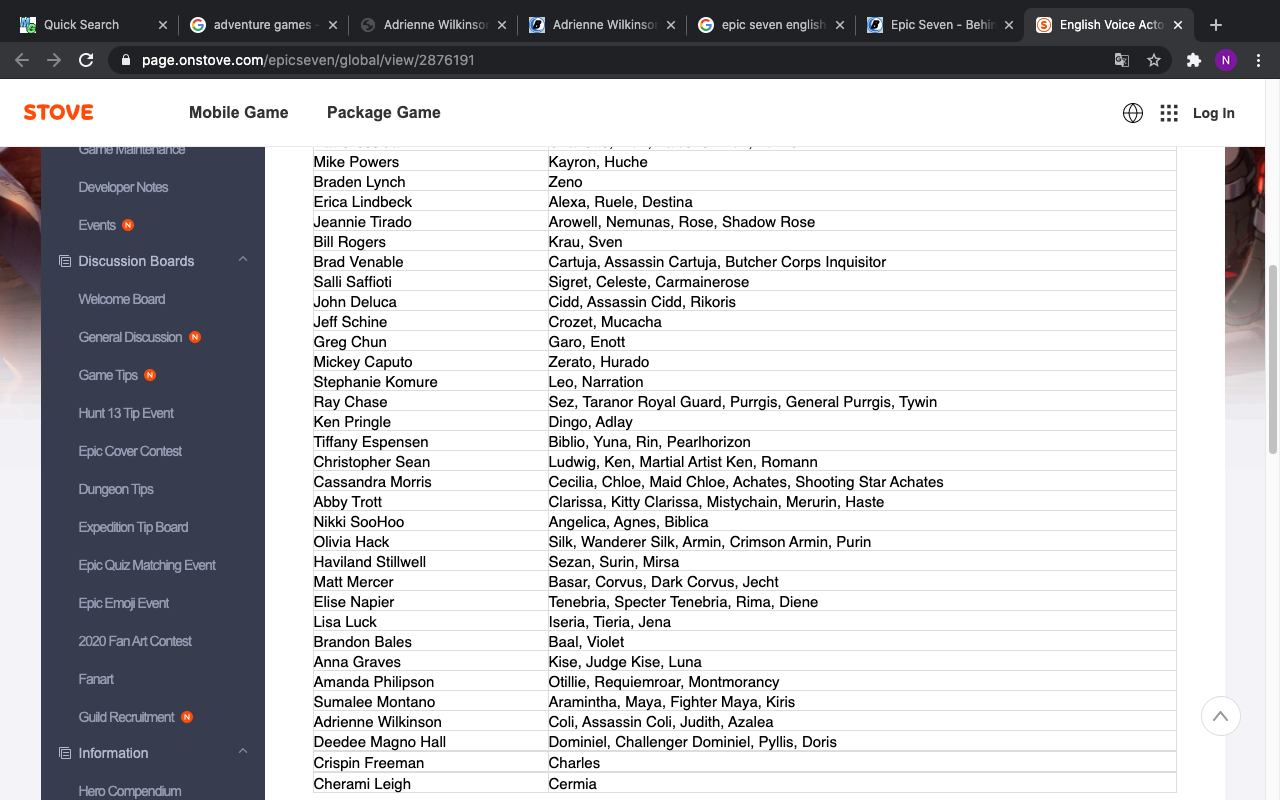Image resolution: width=1280 pixels, height=800 pixels.
Task: Click the Google Translate icon in address bar
Action: click(x=1122, y=60)
